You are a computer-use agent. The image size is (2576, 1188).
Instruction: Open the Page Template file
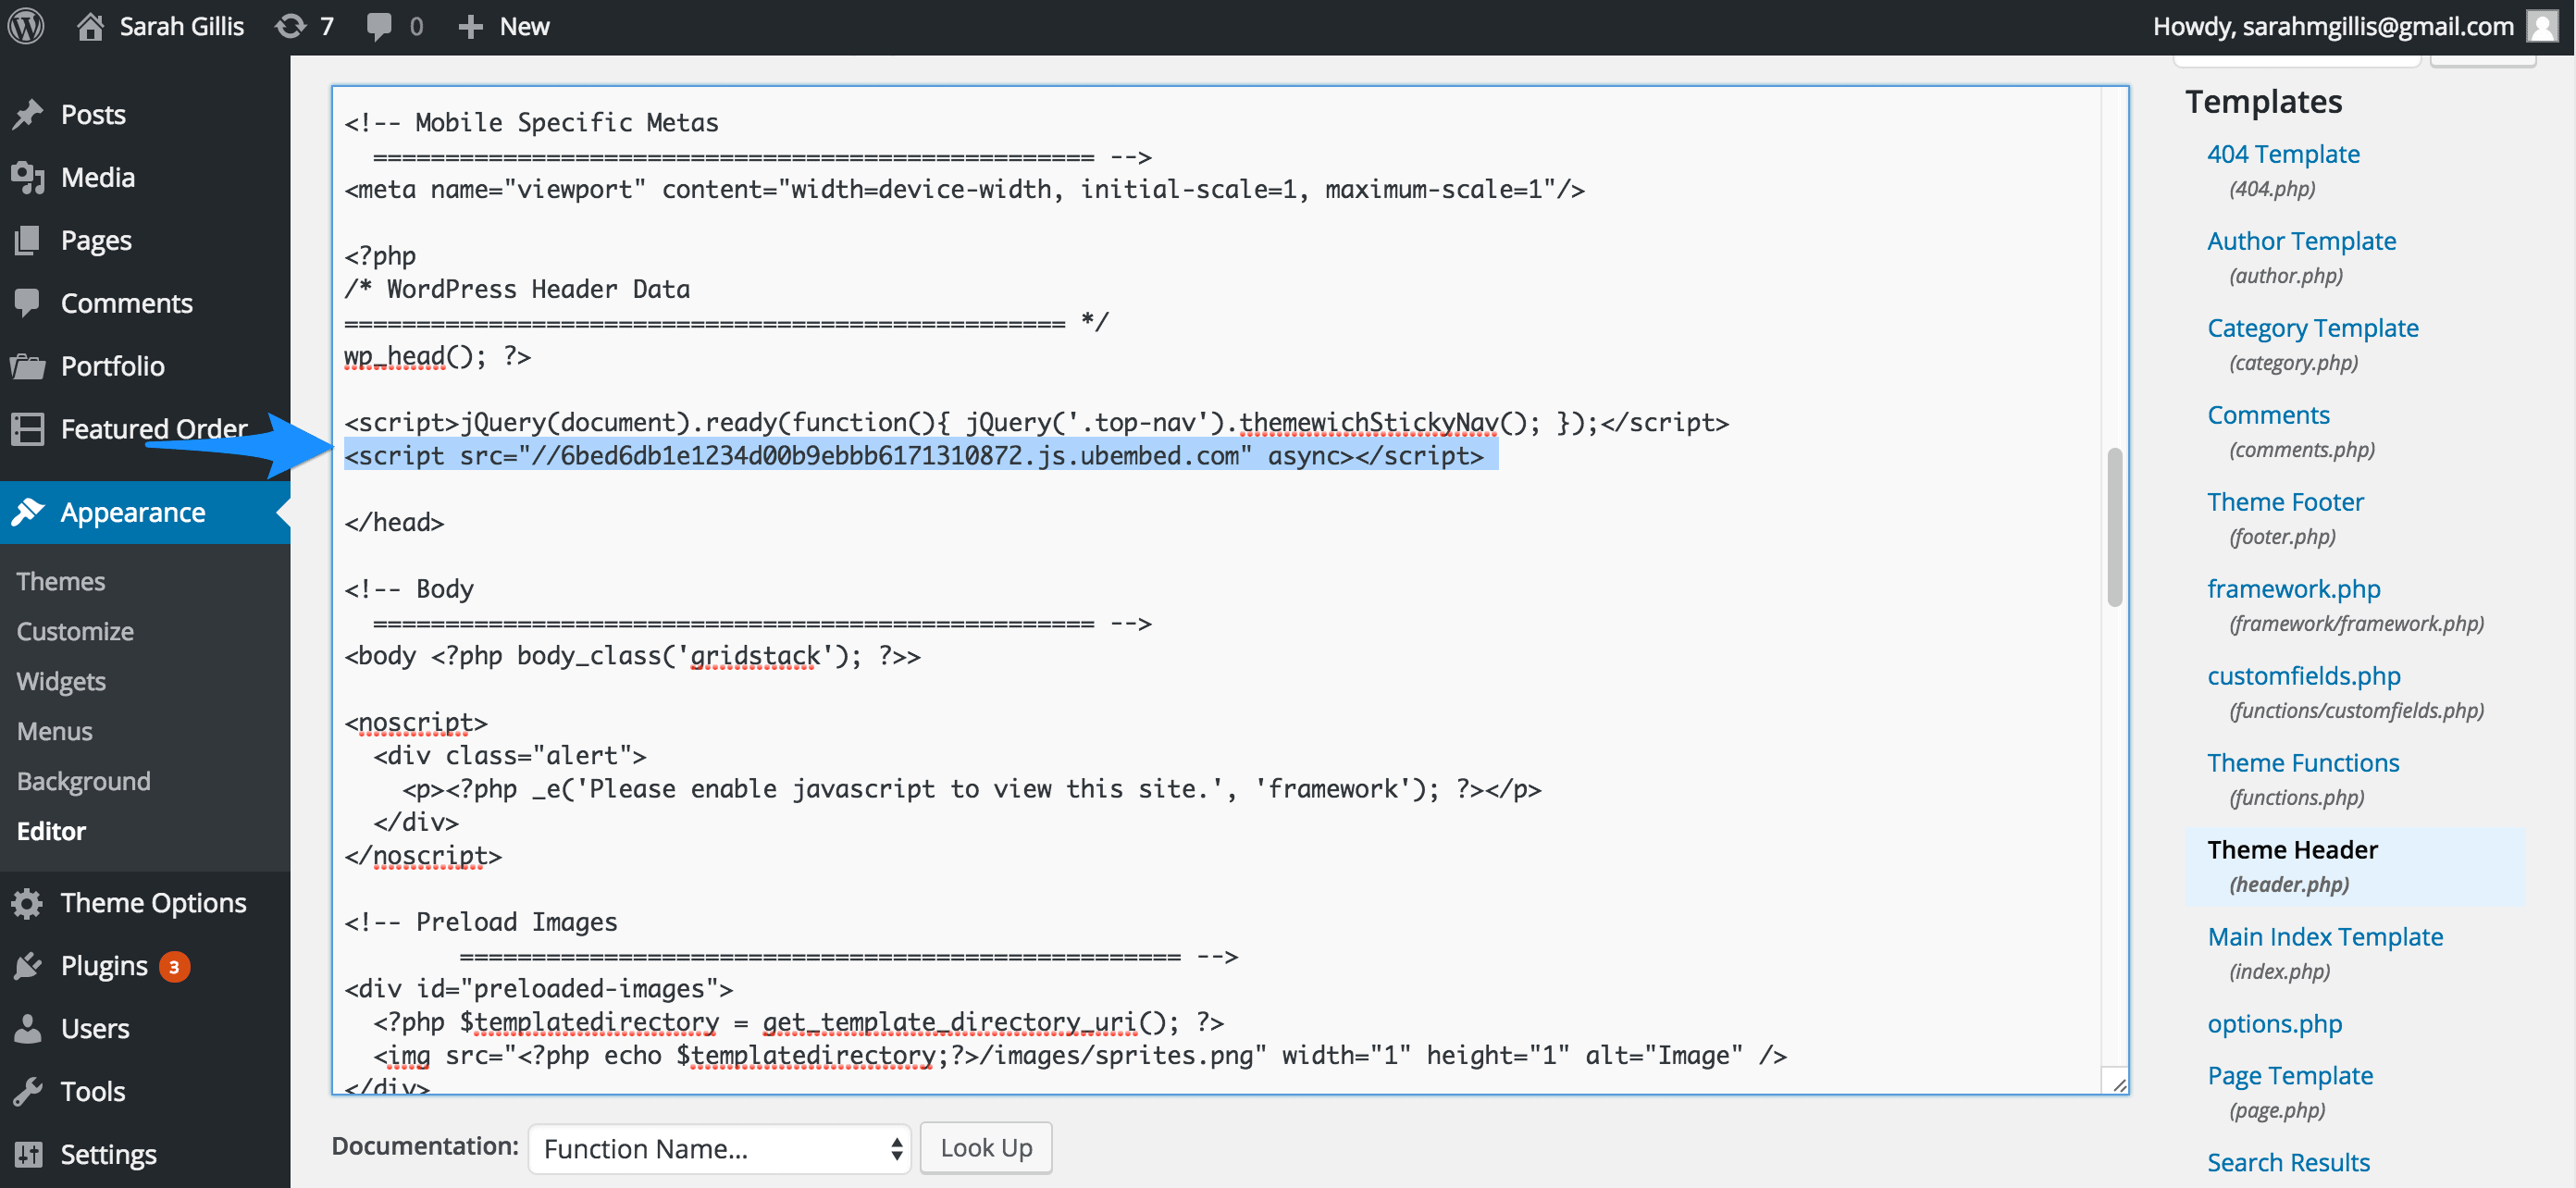click(x=2290, y=1076)
